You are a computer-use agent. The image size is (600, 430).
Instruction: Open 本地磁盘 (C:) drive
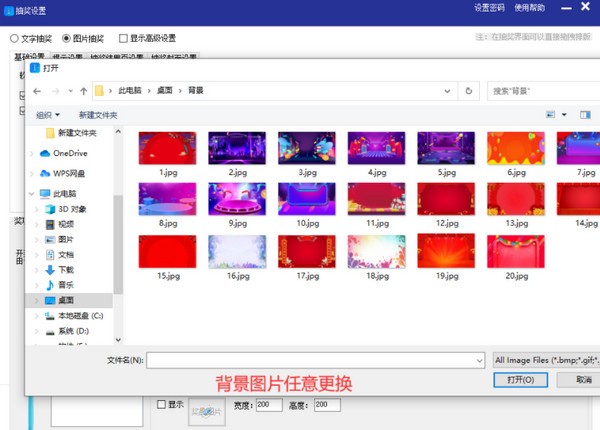(x=80, y=315)
